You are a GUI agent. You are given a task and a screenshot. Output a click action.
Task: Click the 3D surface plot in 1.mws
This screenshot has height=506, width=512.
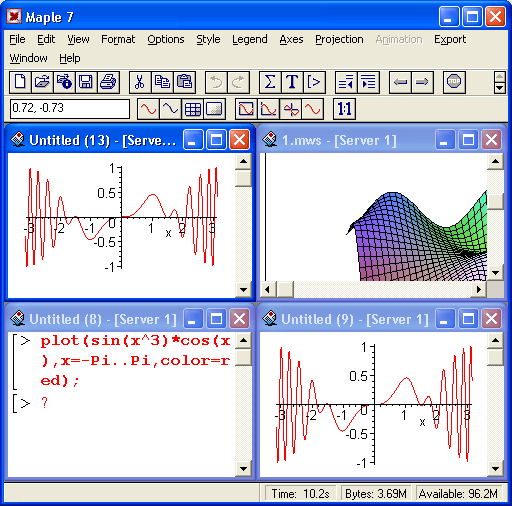(417, 236)
